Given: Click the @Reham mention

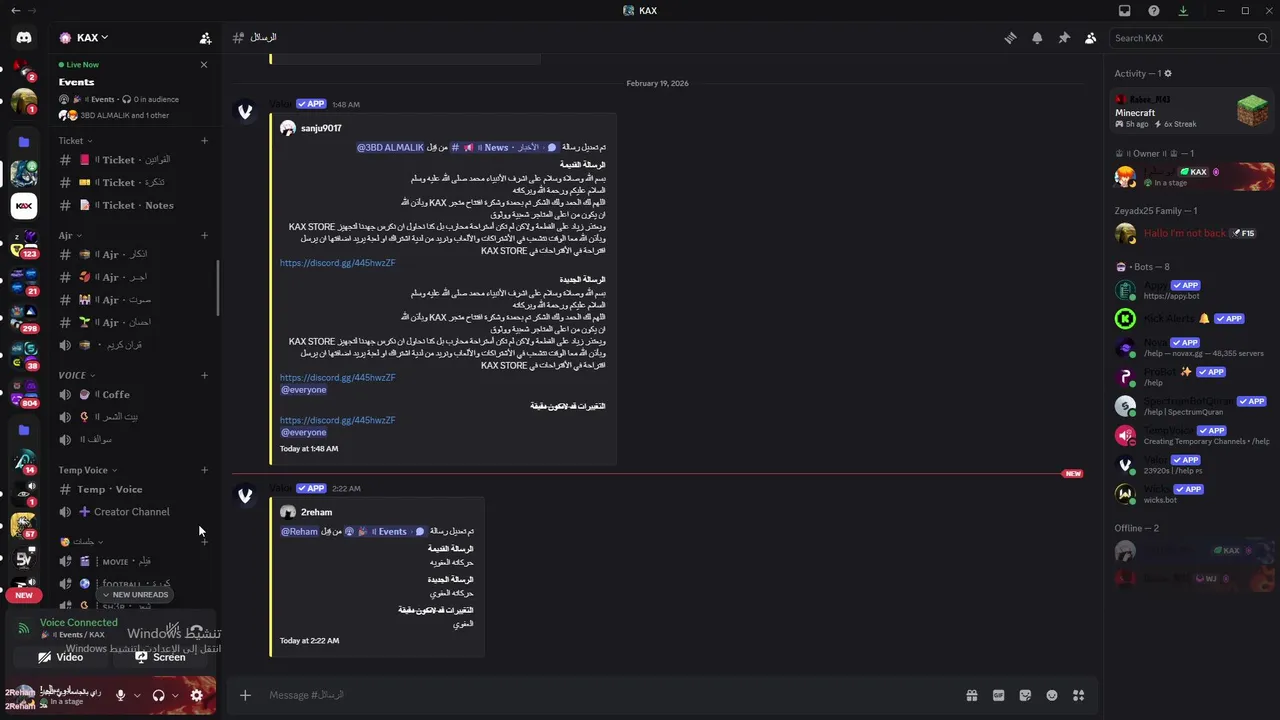Looking at the screenshot, I should pyautogui.click(x=299, y=532).
